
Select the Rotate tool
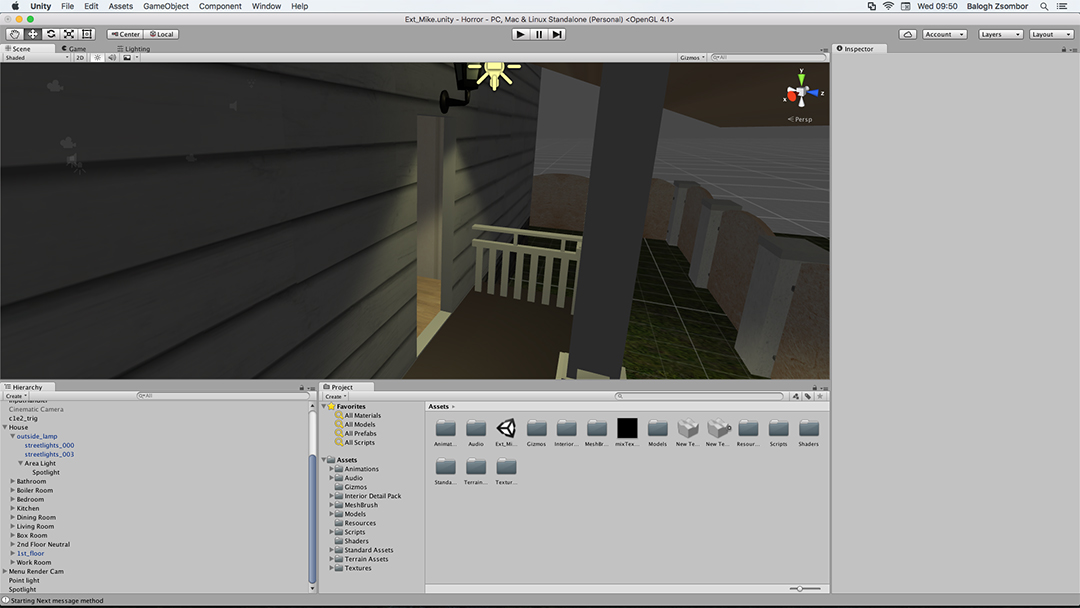click(51, 34)
